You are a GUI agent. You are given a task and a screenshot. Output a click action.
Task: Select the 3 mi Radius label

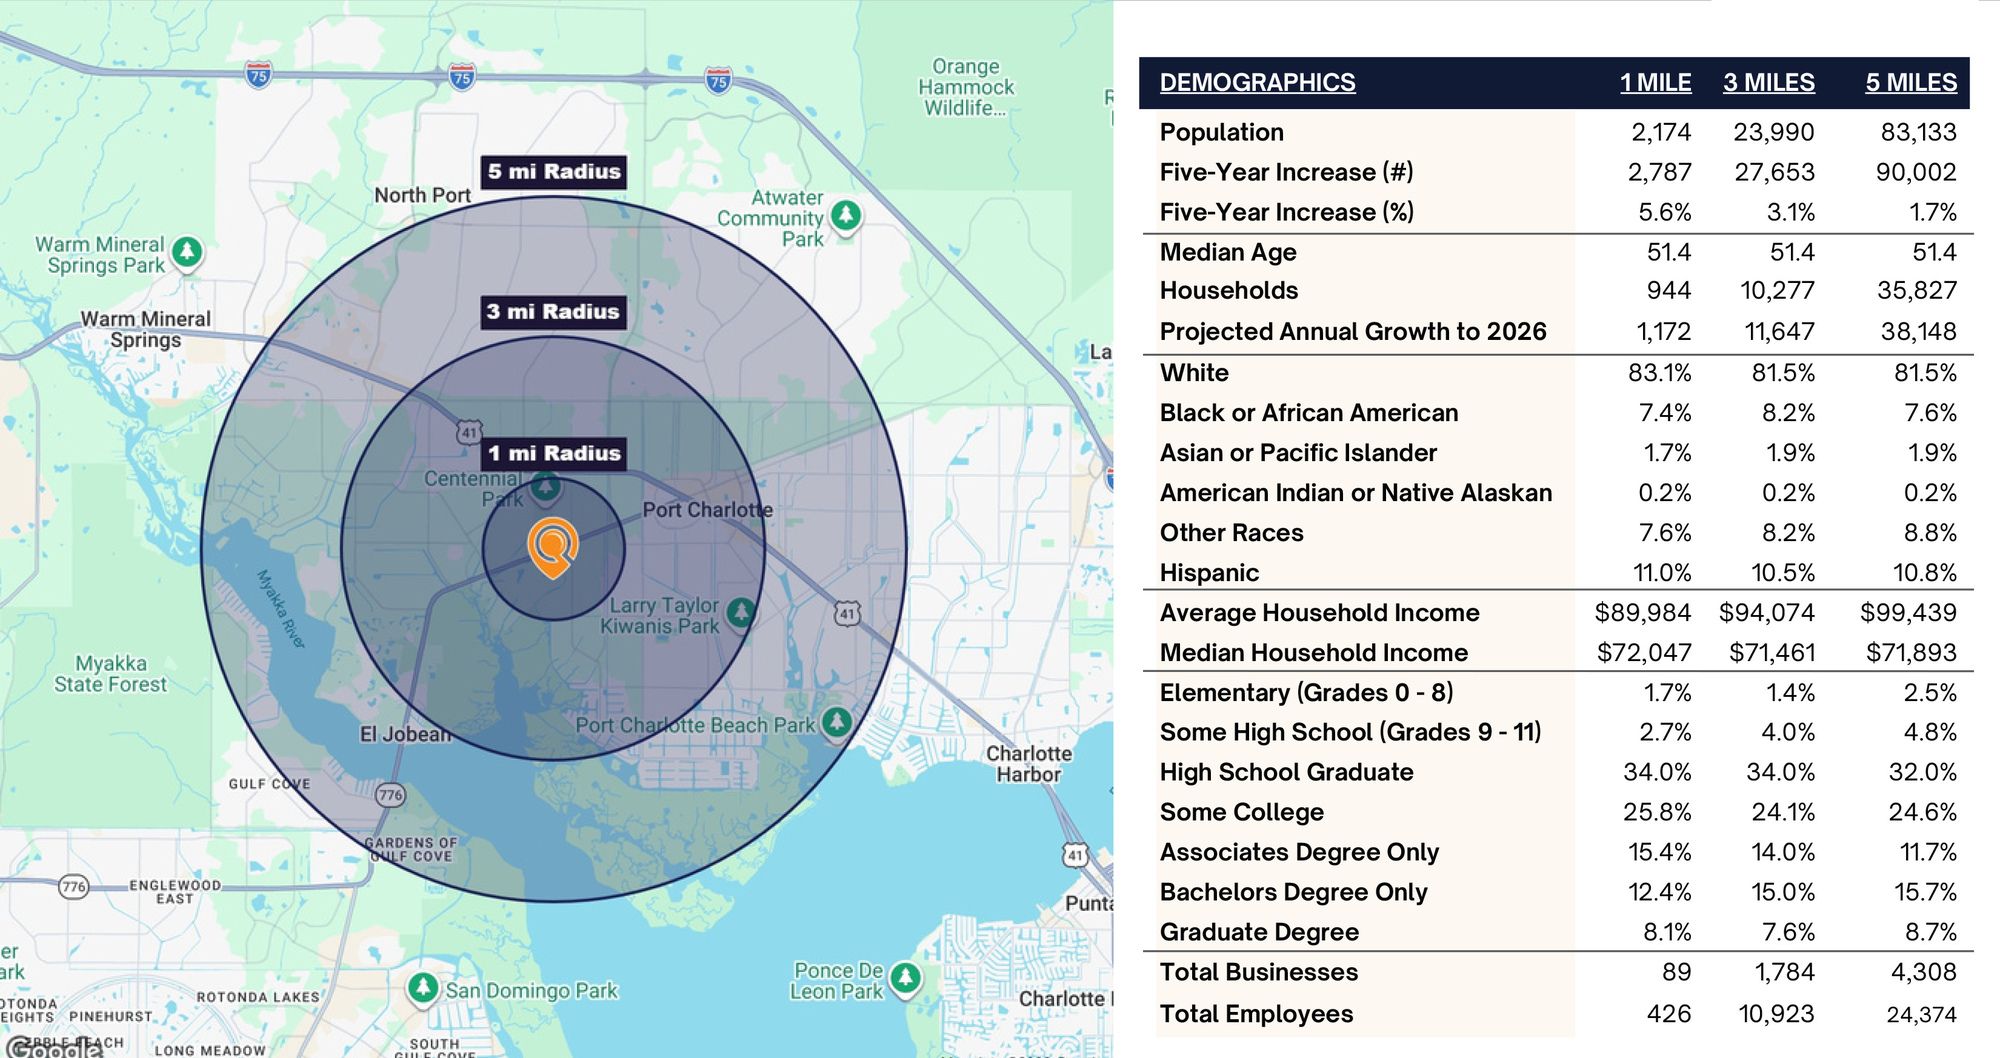pyautogui.click(x=553, y=311)
